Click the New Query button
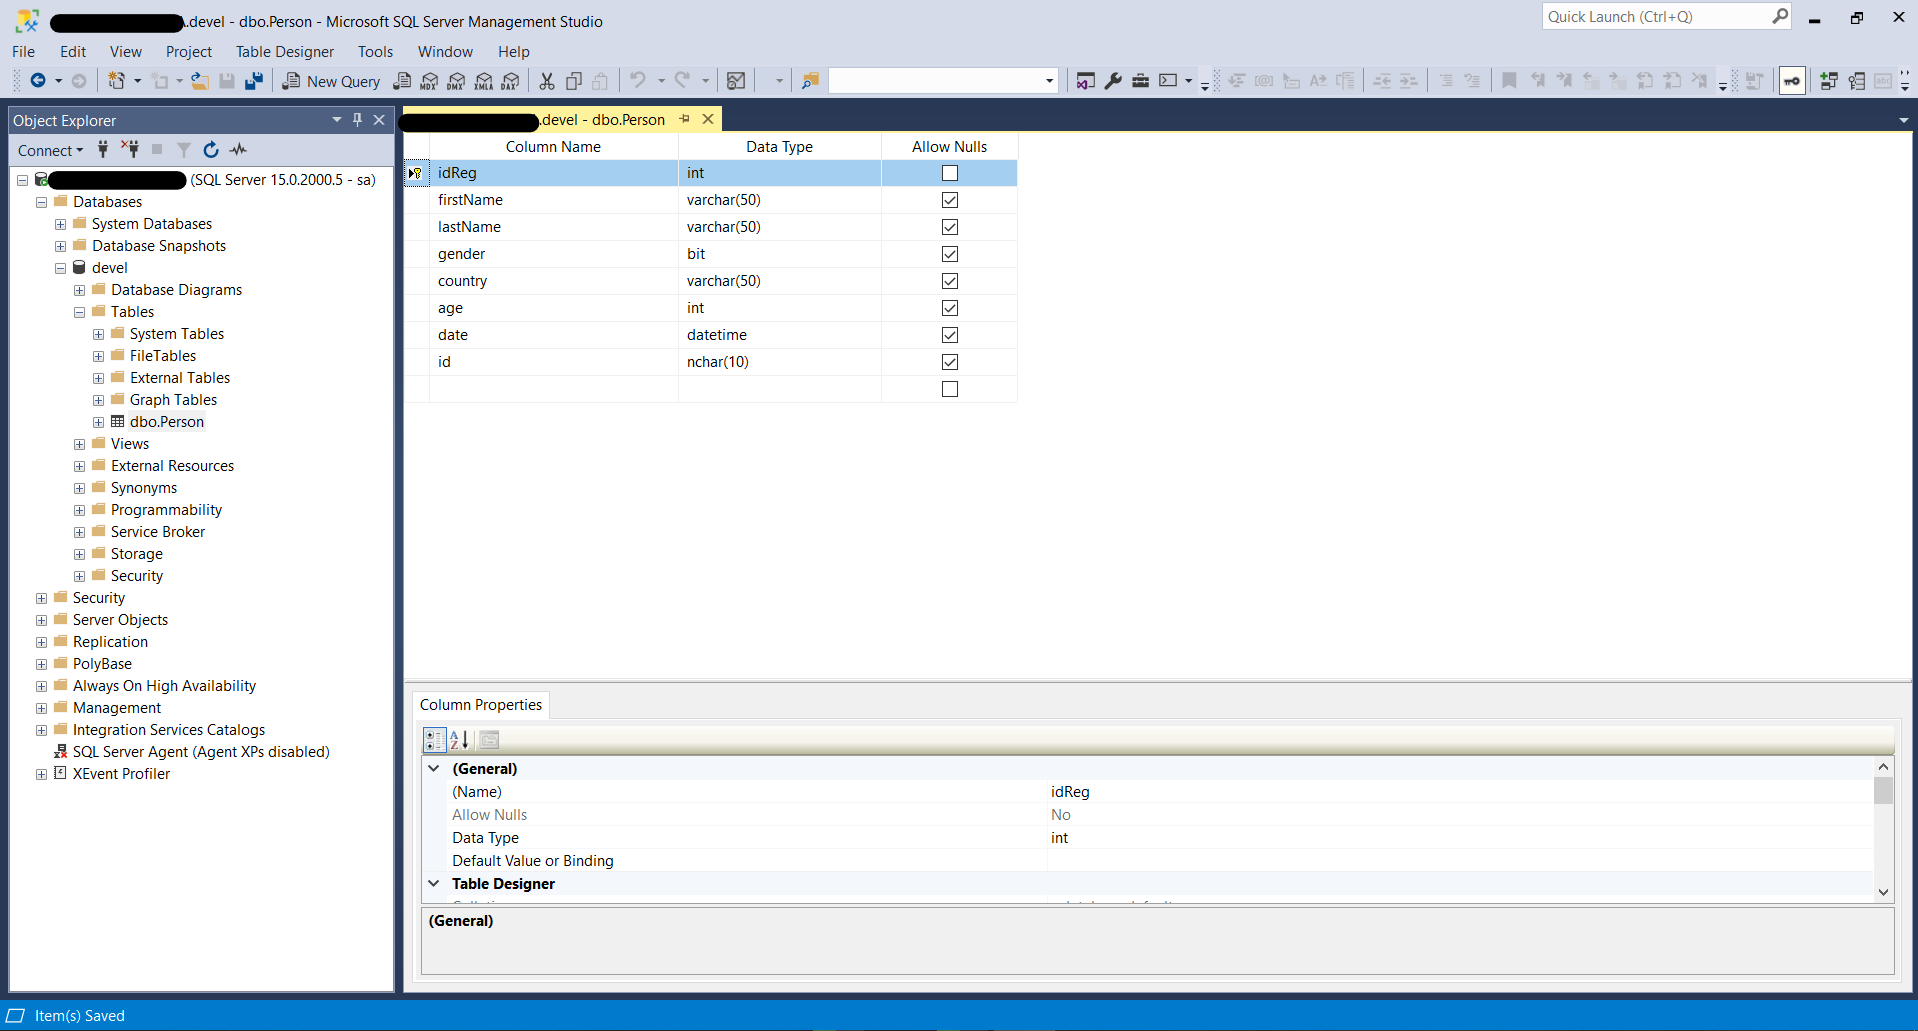 pos(332,81)
